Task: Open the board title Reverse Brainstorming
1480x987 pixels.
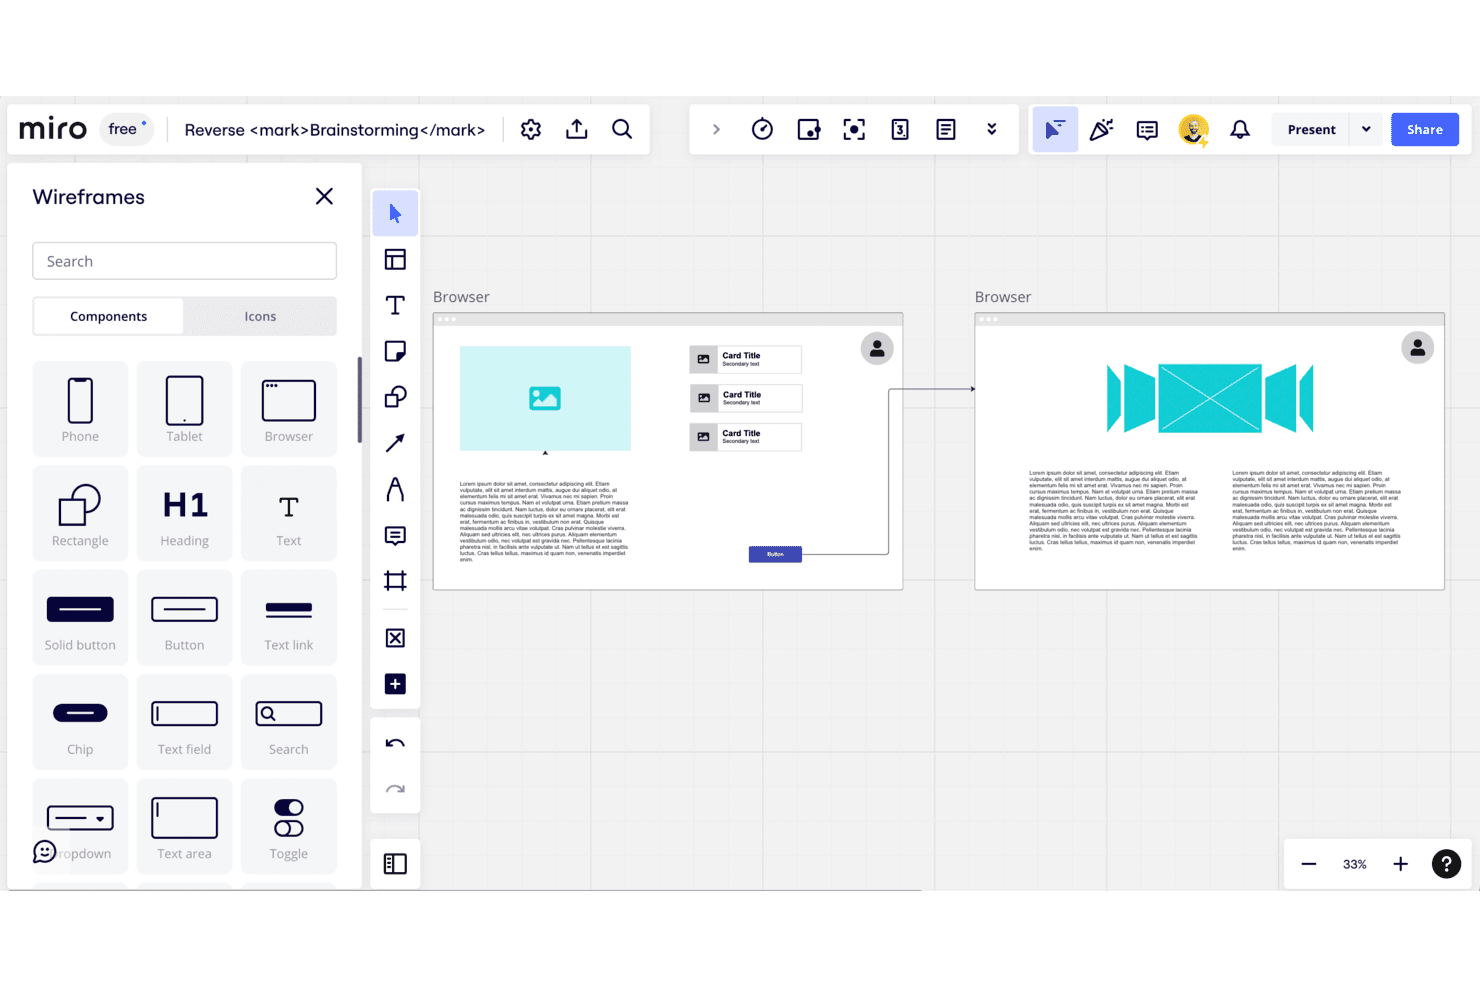Action: point(335,130)
